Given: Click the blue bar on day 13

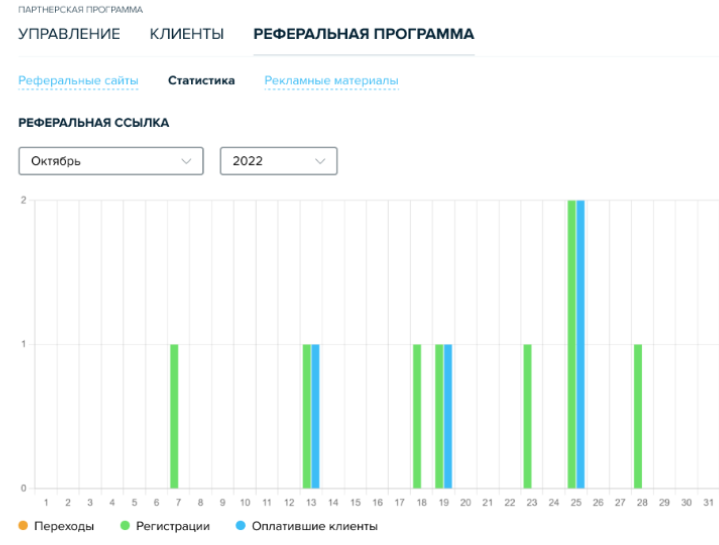Looking at the screenshot, I should (315, 416).
